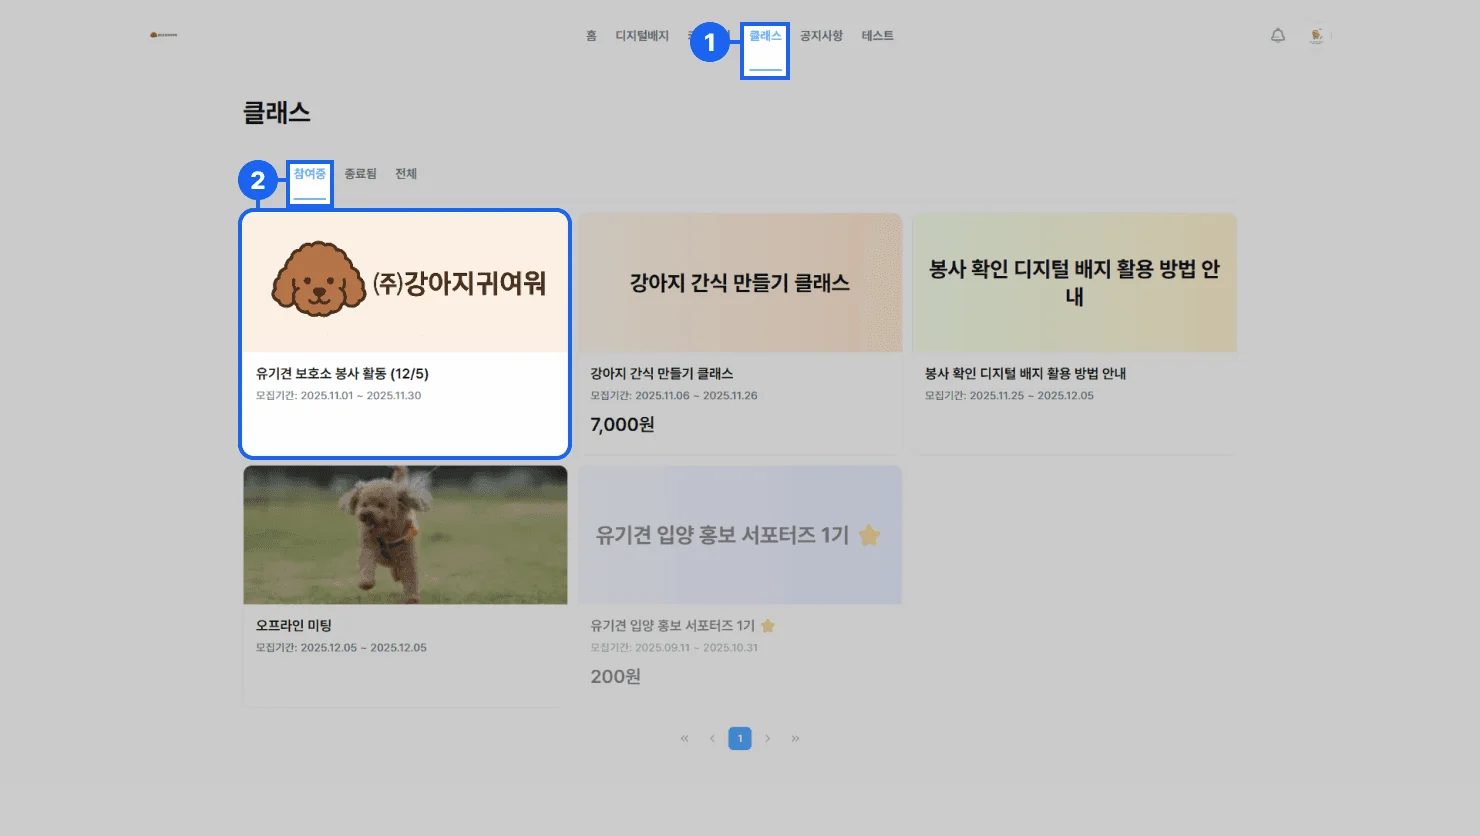Switch to the 전체 tab
This screenshot has height=836, width=1480.
pos(406,174)
